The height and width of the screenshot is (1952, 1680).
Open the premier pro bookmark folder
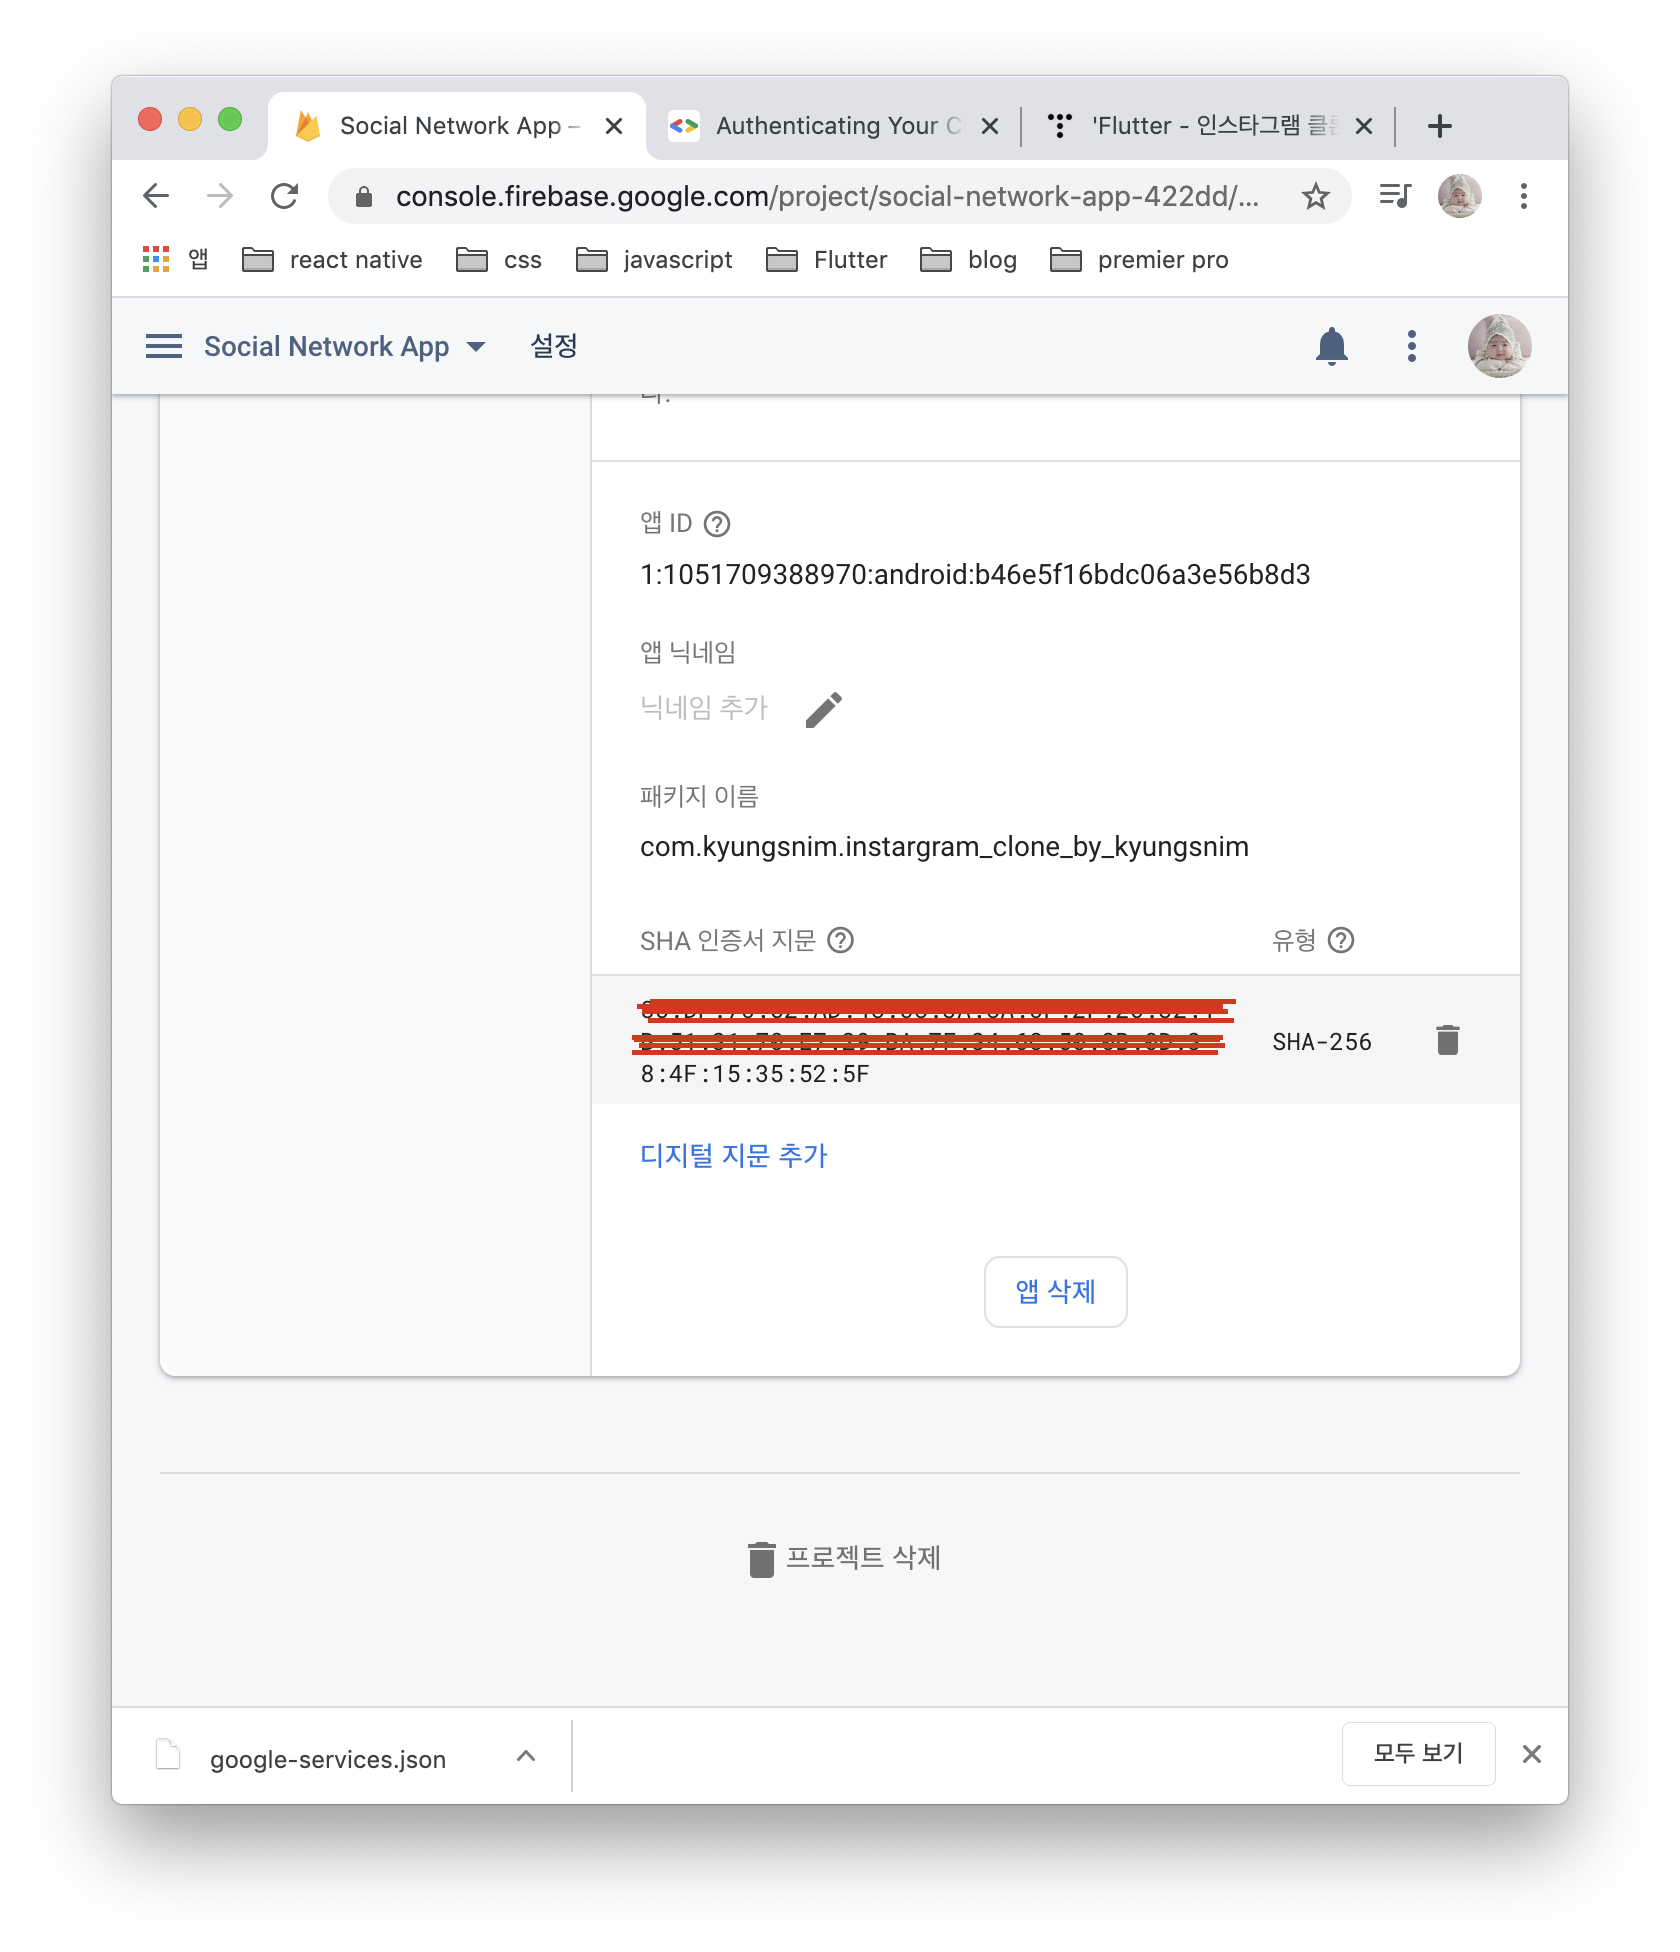[x=1139, y=260]
